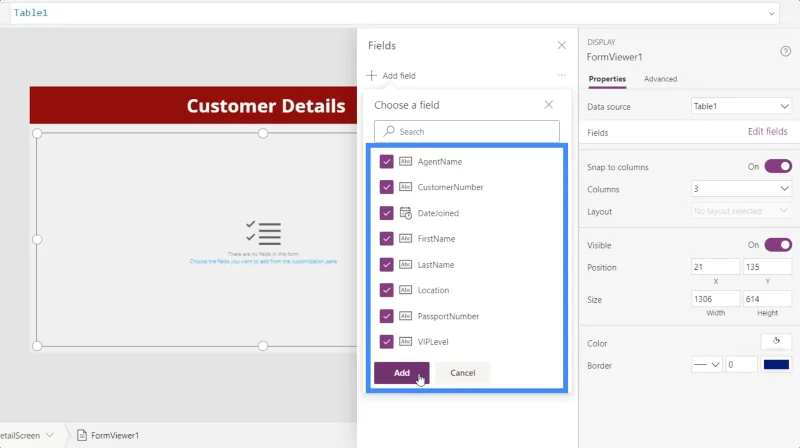Open the Columns count dropdown
The width and height of the screenshot is (800, 448).
[741, 189]
